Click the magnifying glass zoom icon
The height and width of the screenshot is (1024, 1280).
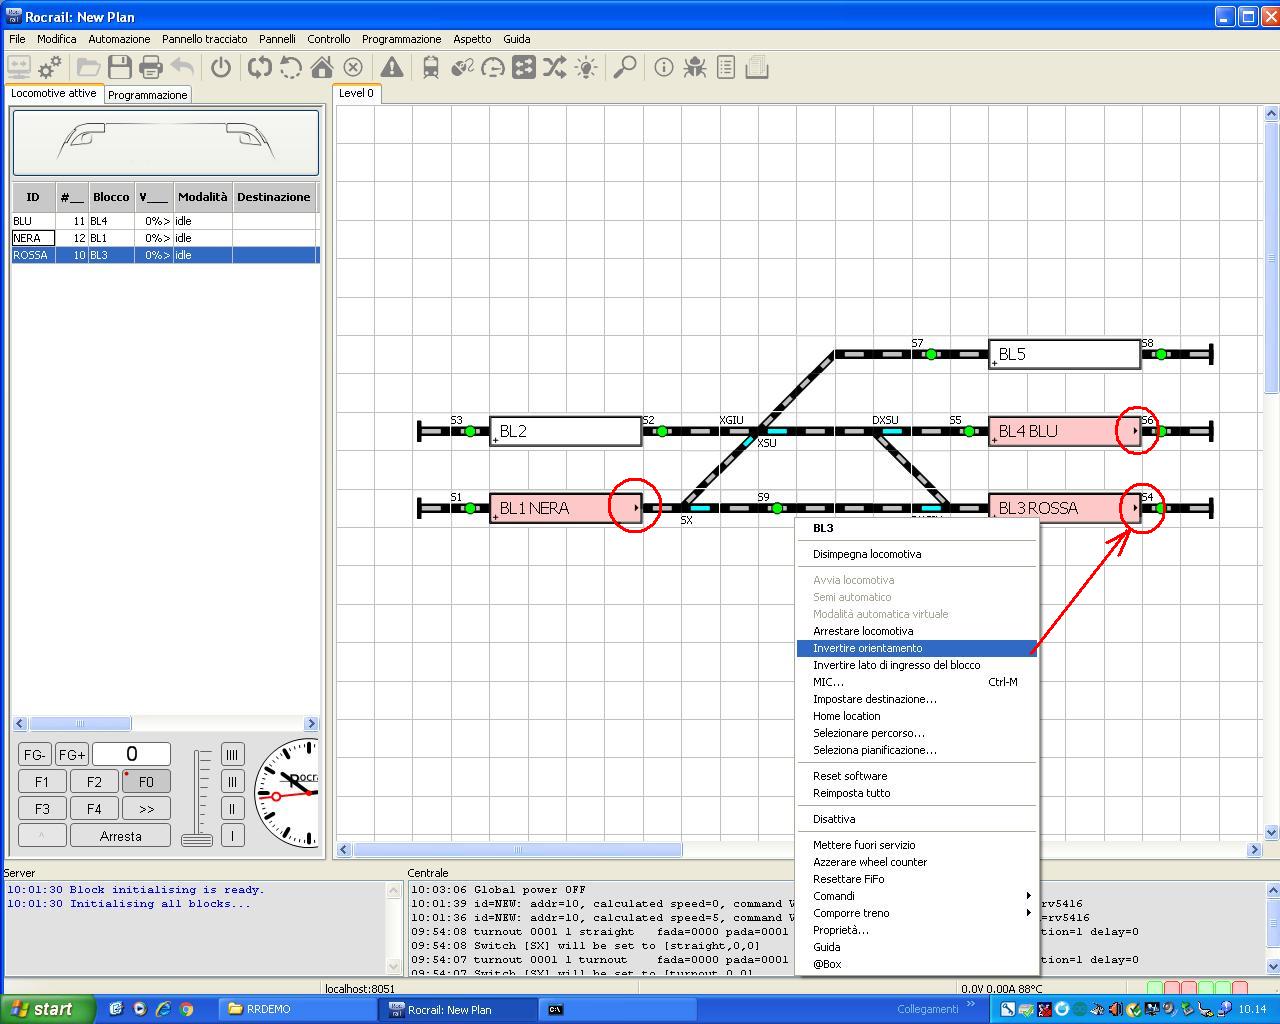pyautogui.click(x=625, y=67)
